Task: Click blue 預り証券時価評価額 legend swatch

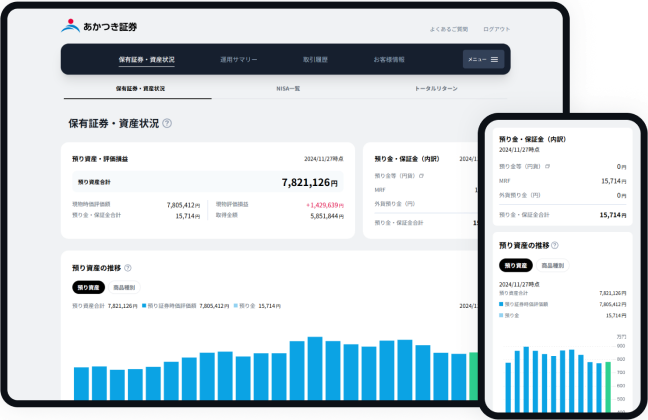Action: (x=144, y=305)
